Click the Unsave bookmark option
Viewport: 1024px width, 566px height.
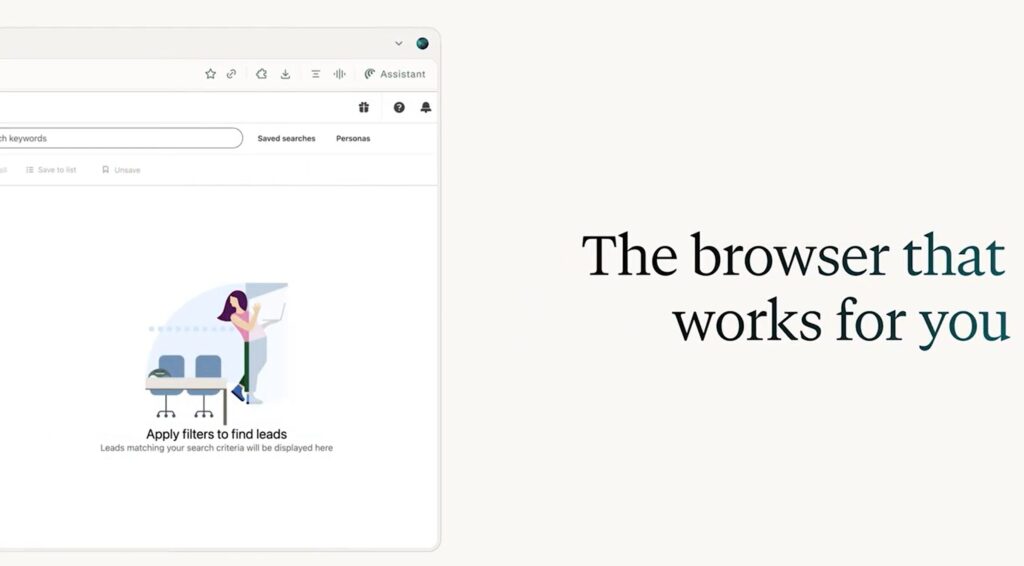coord(121,170)
